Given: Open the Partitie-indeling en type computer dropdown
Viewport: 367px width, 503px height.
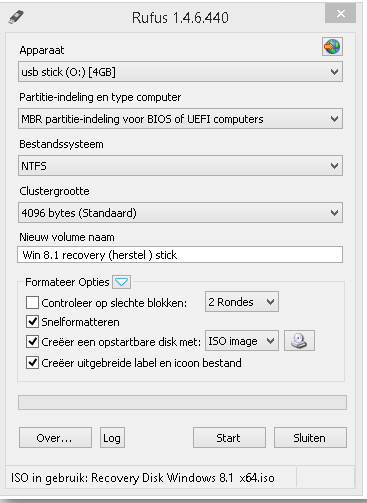Looking at the screenshot, I should coord(180,119).
